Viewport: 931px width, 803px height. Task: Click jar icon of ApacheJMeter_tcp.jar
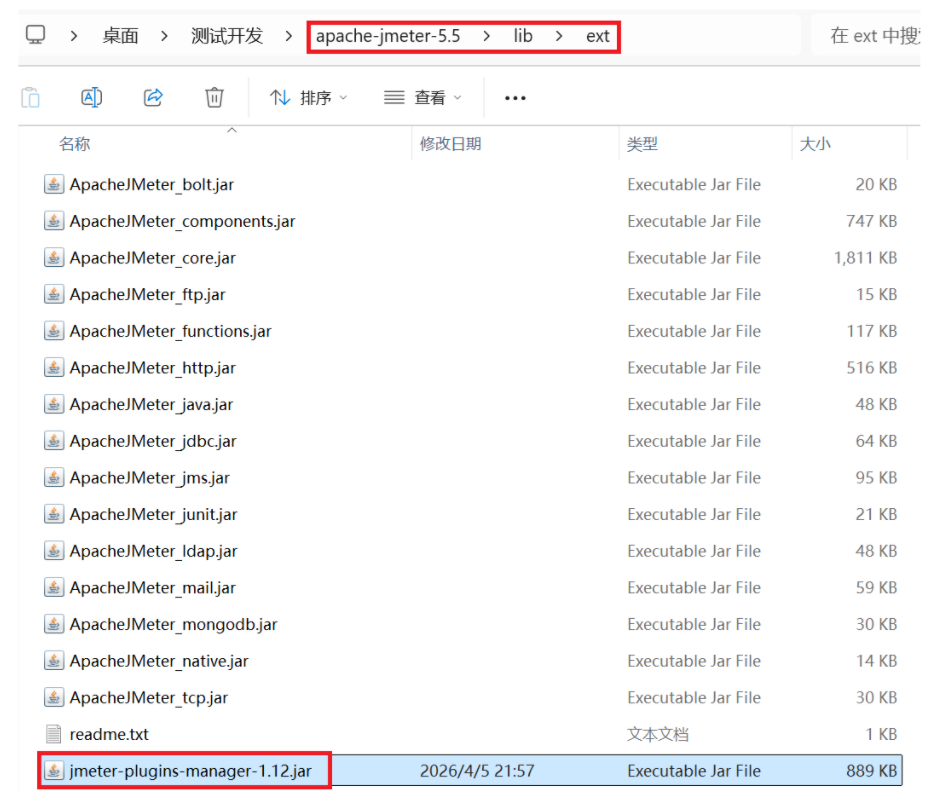tap(54, 697)
